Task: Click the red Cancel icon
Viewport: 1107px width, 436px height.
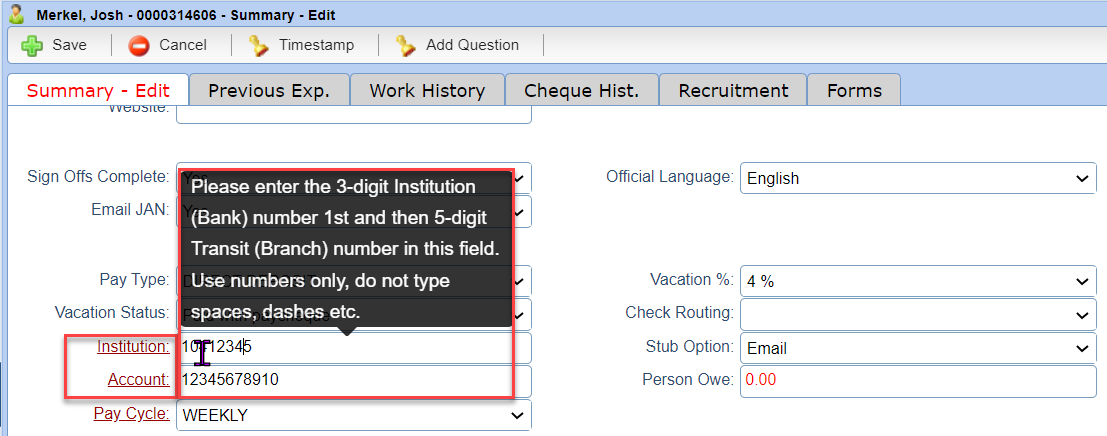Action: (x=139, y=46)
